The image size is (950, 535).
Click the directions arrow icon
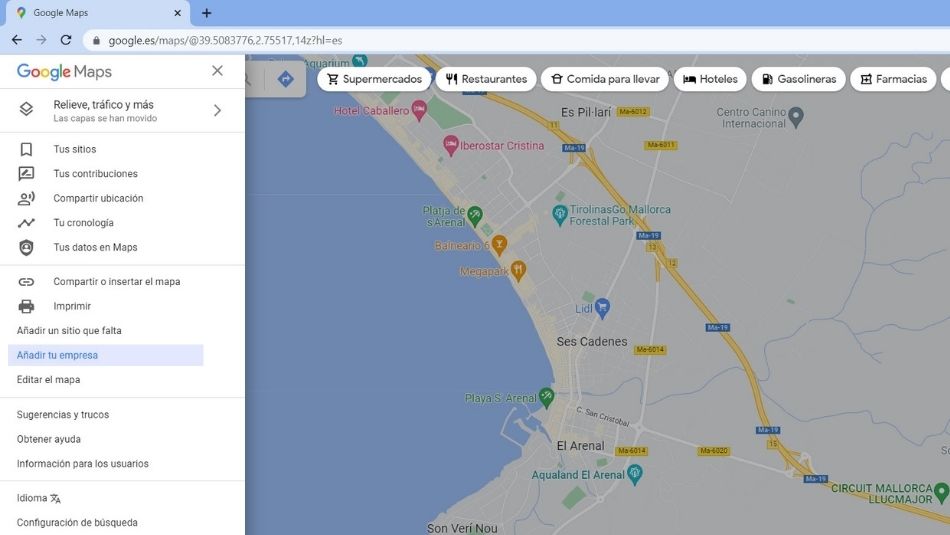(286, 79)
